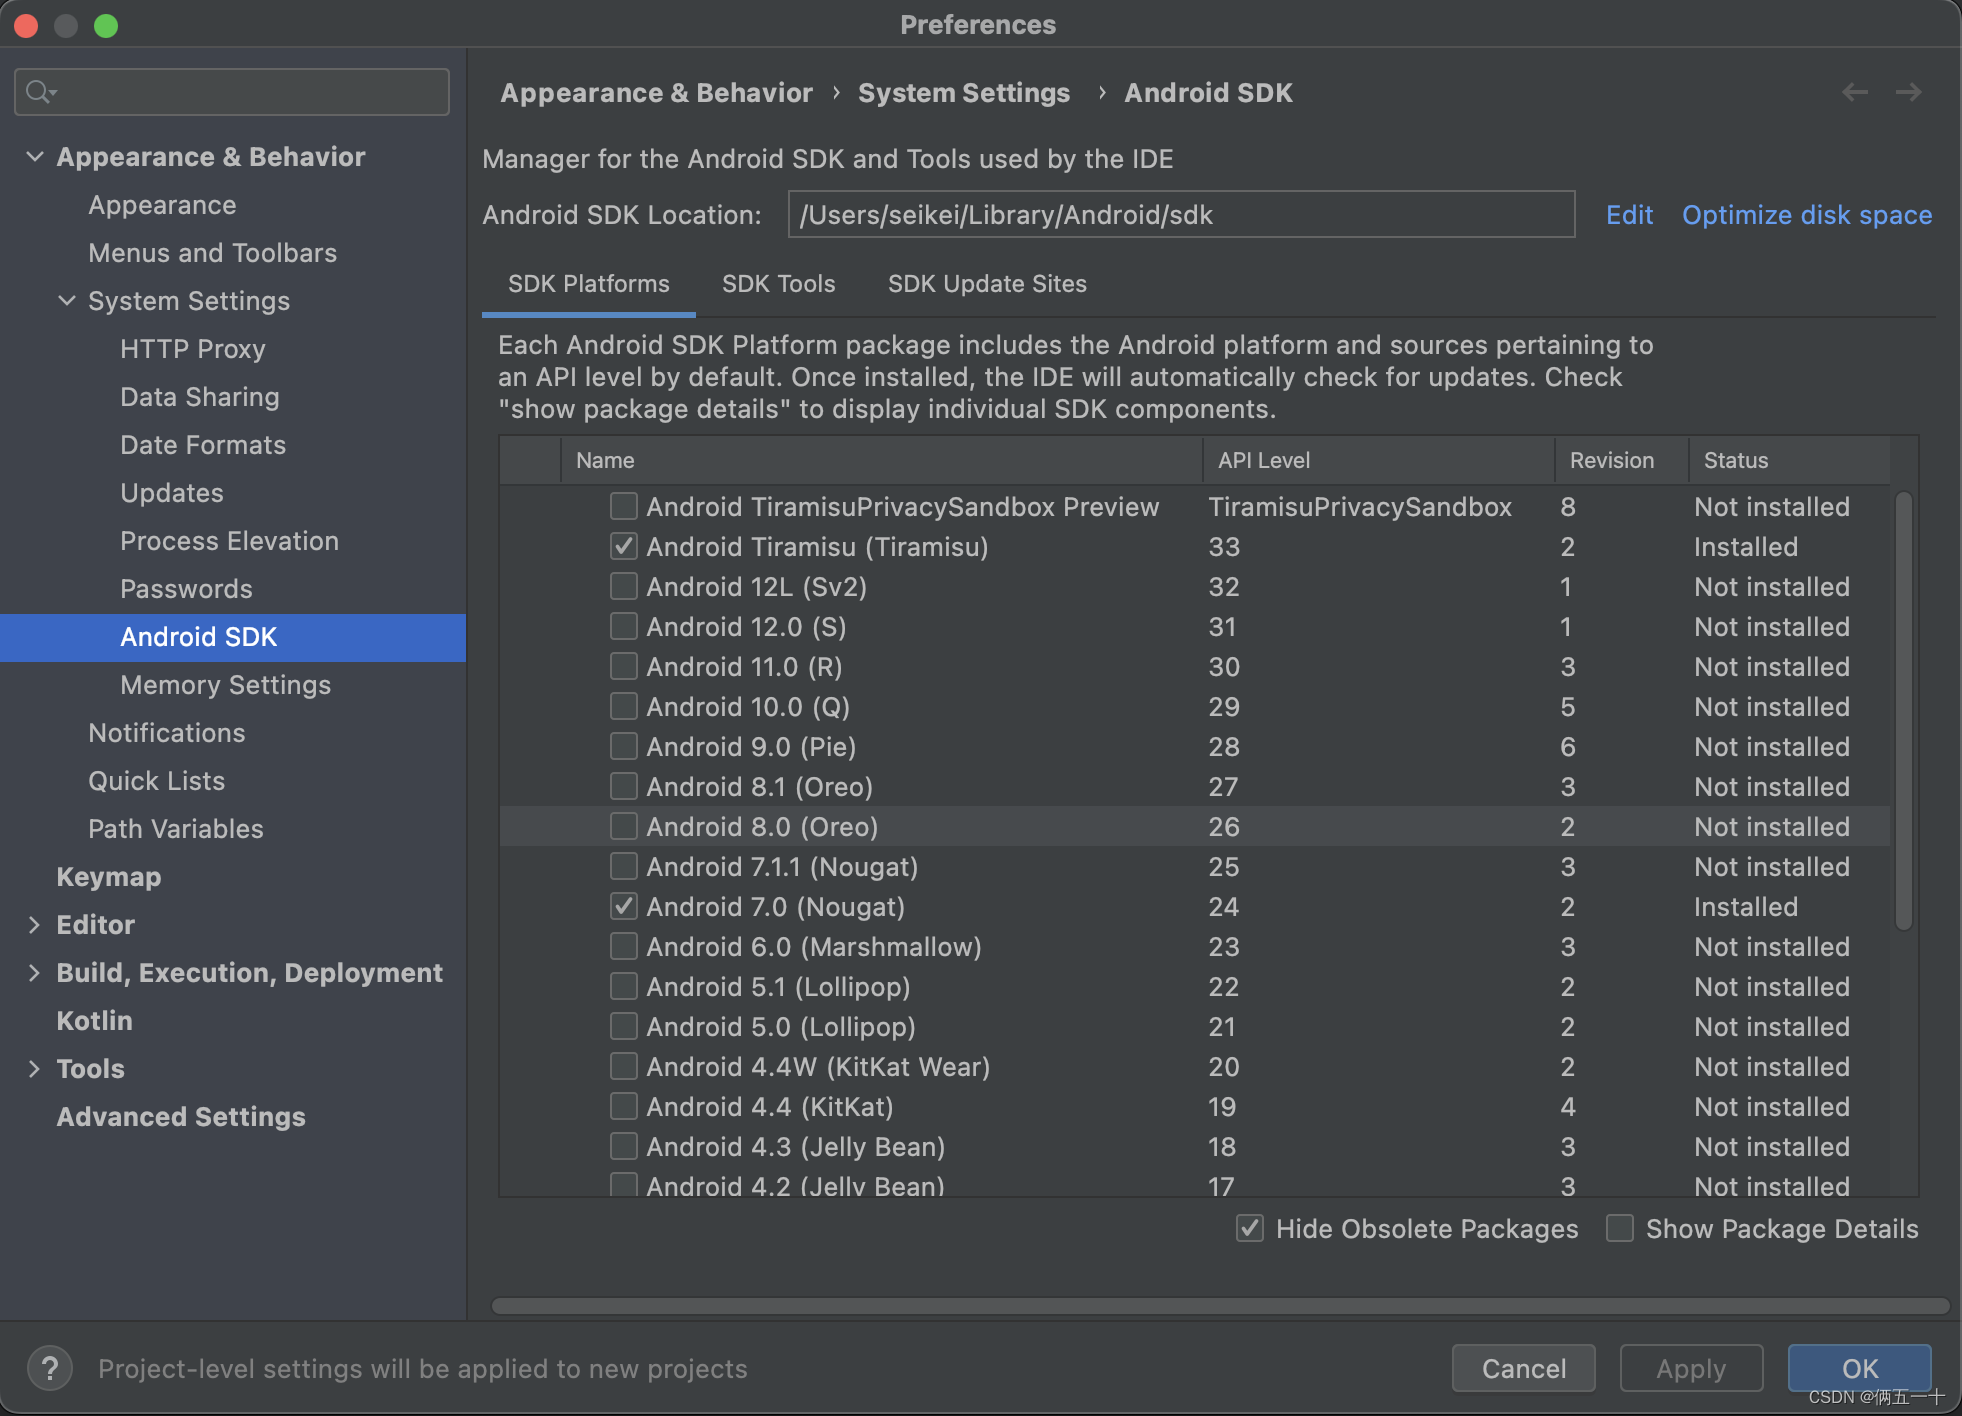The height and width of the screenshot is (1416, 1962).
Task: Open SDK Update Sites tab
Action: click(x=987, y=284)
